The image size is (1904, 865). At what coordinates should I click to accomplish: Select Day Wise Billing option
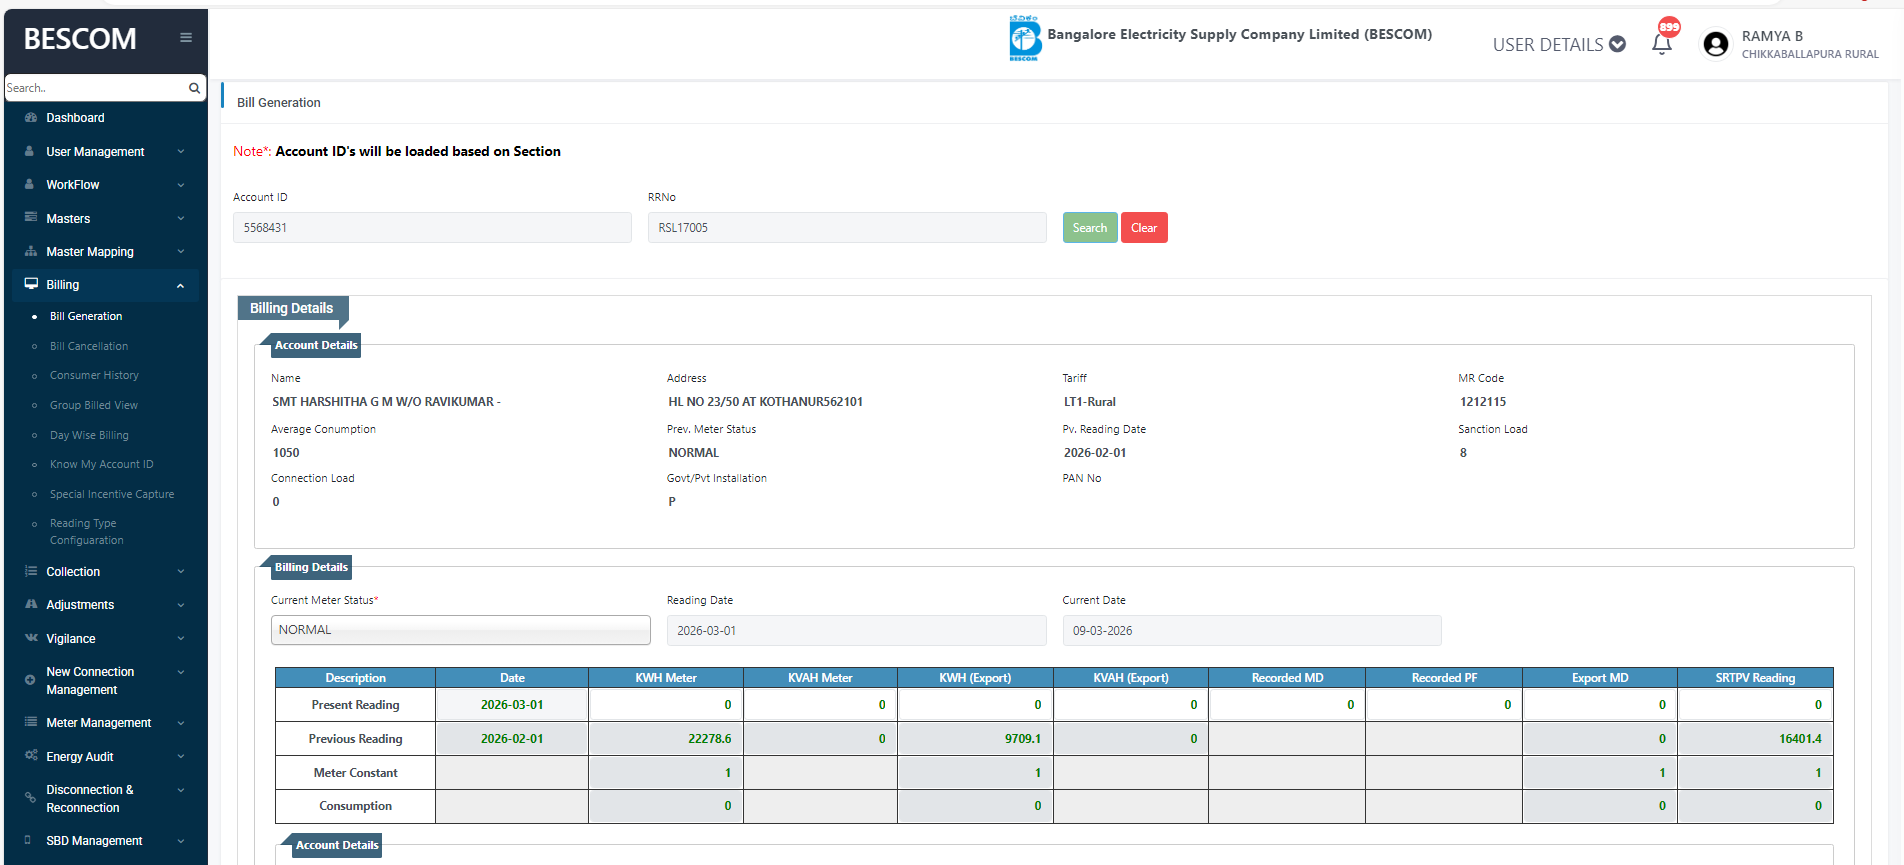pos(89,435)
